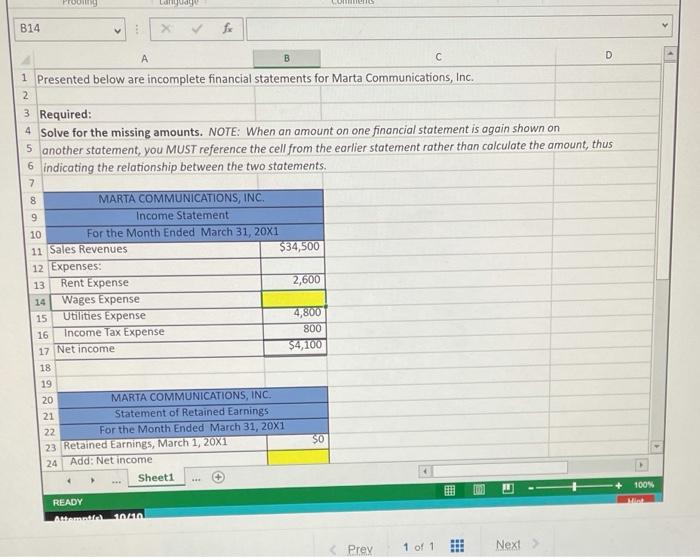The height and width of the screenshot is (557, 700).
Task: Go to the next sheet tab with the right arrow
Action: (x=92, y=481)
